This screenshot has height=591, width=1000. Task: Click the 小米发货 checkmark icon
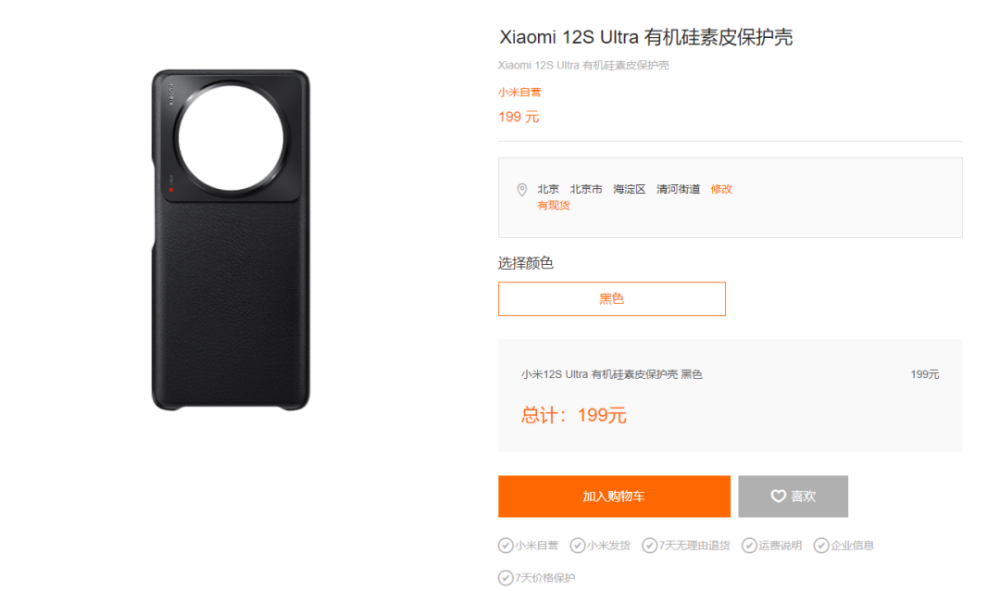click(x=577, y=546)
